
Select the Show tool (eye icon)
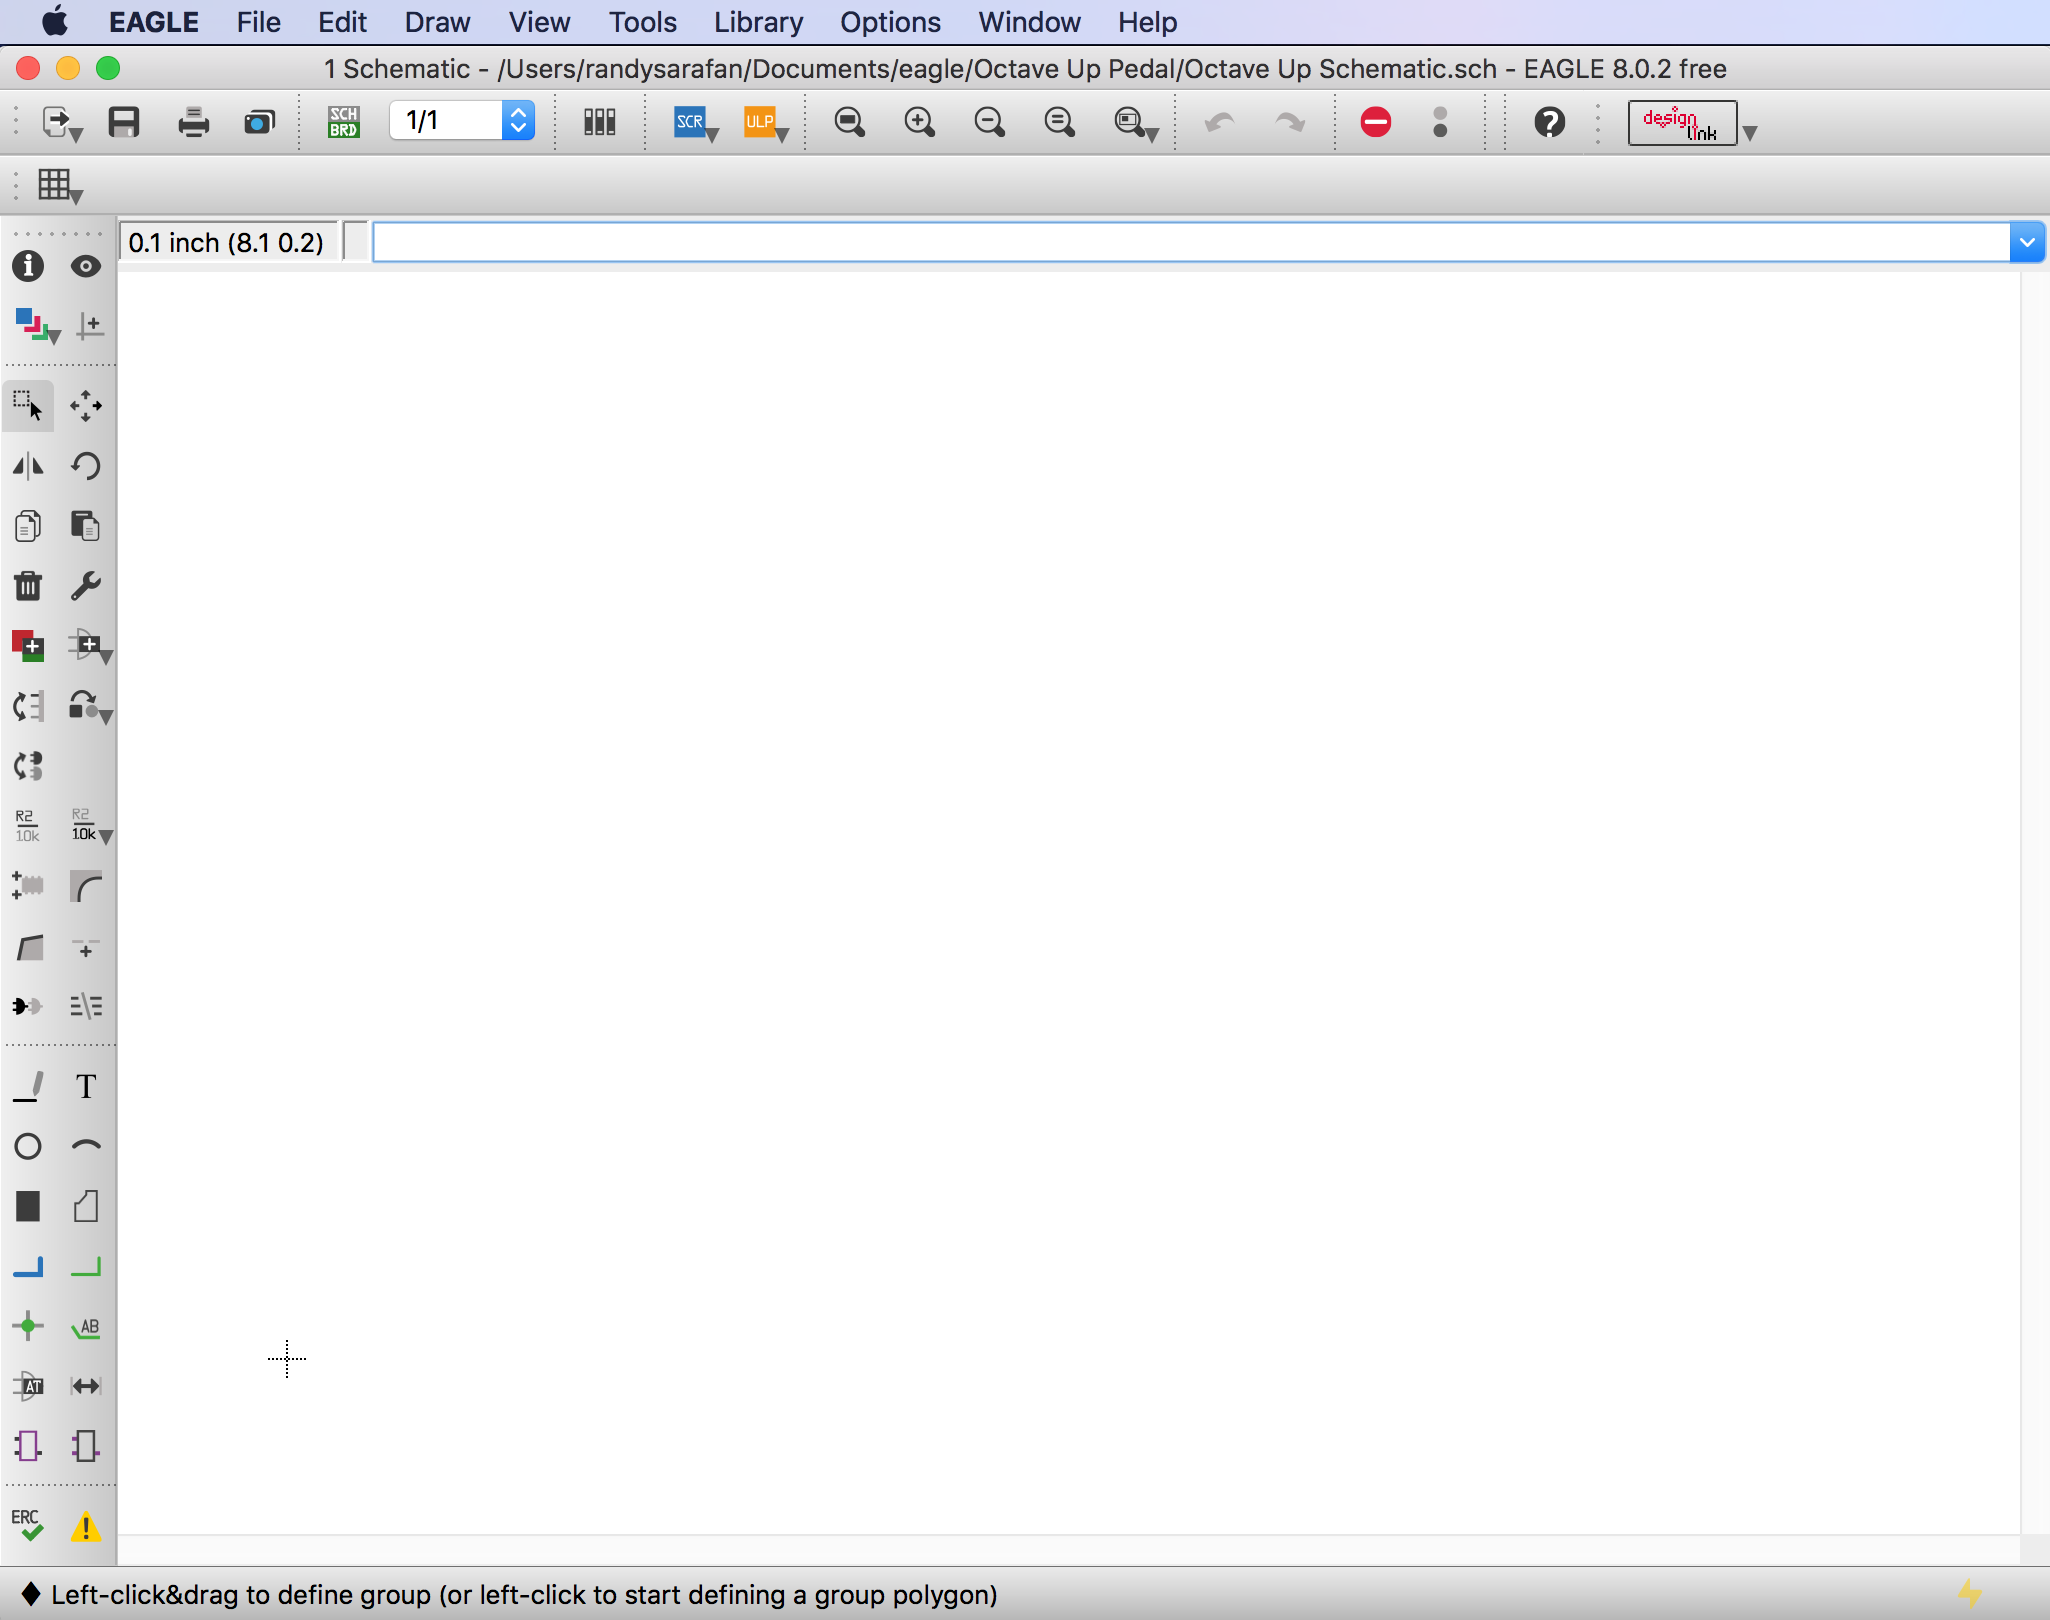pos(86,266)
